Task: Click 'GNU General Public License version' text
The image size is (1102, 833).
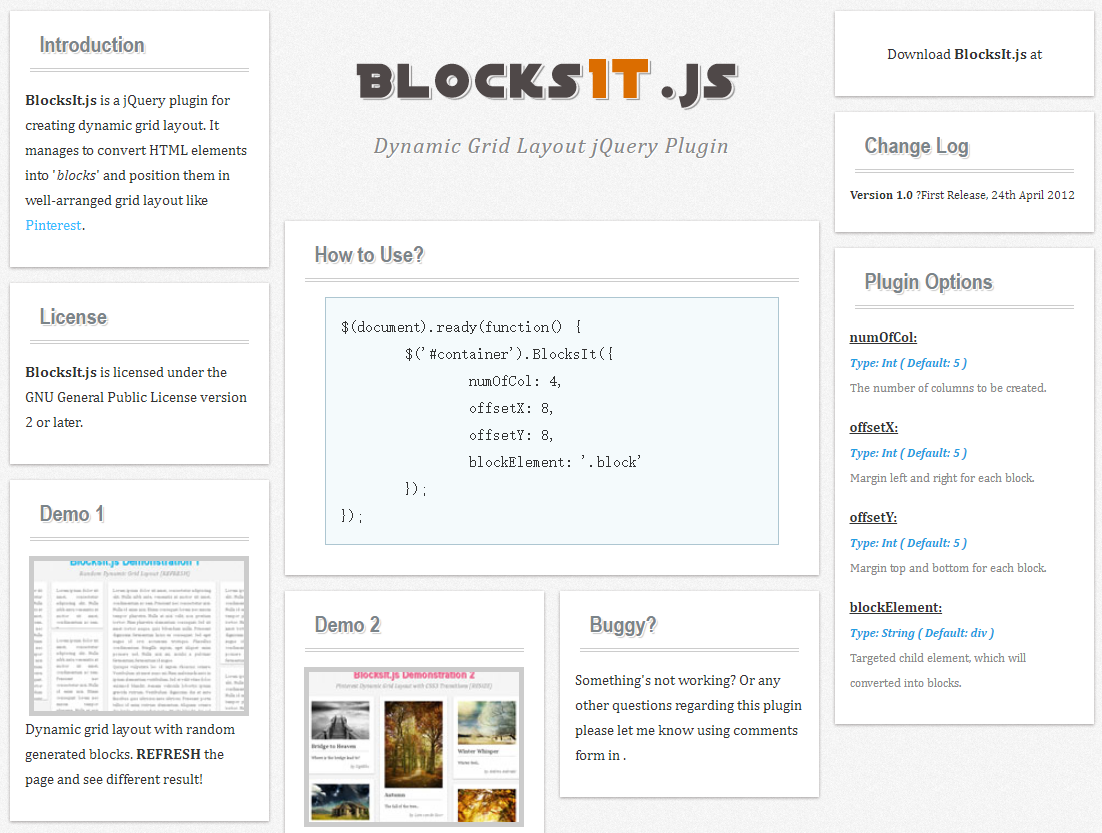Action: (x=136, y=397)
